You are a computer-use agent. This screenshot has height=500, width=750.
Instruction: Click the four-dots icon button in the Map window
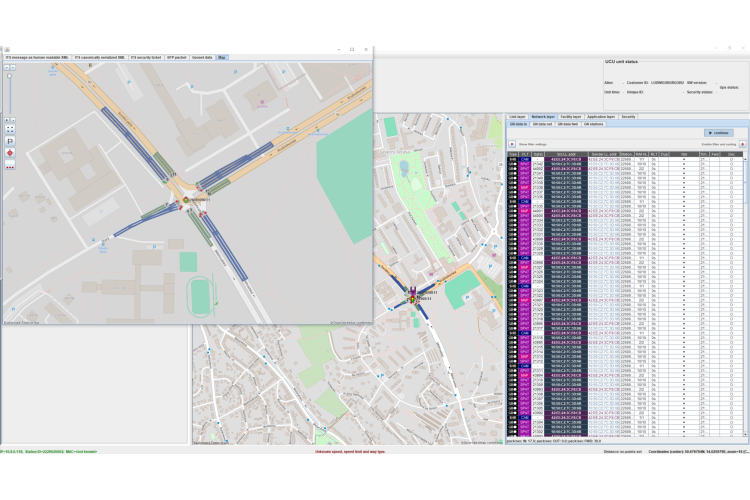pos(10,130)
